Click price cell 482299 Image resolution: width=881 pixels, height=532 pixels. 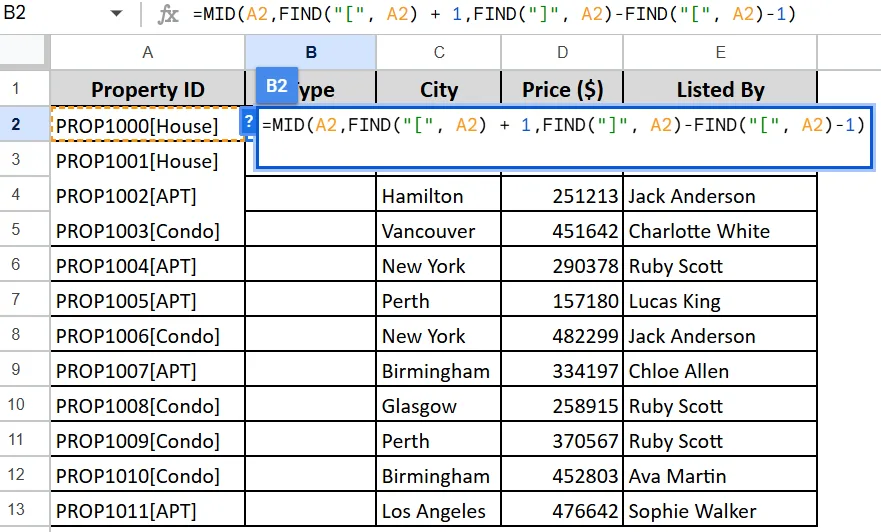[x=562, y=335]
